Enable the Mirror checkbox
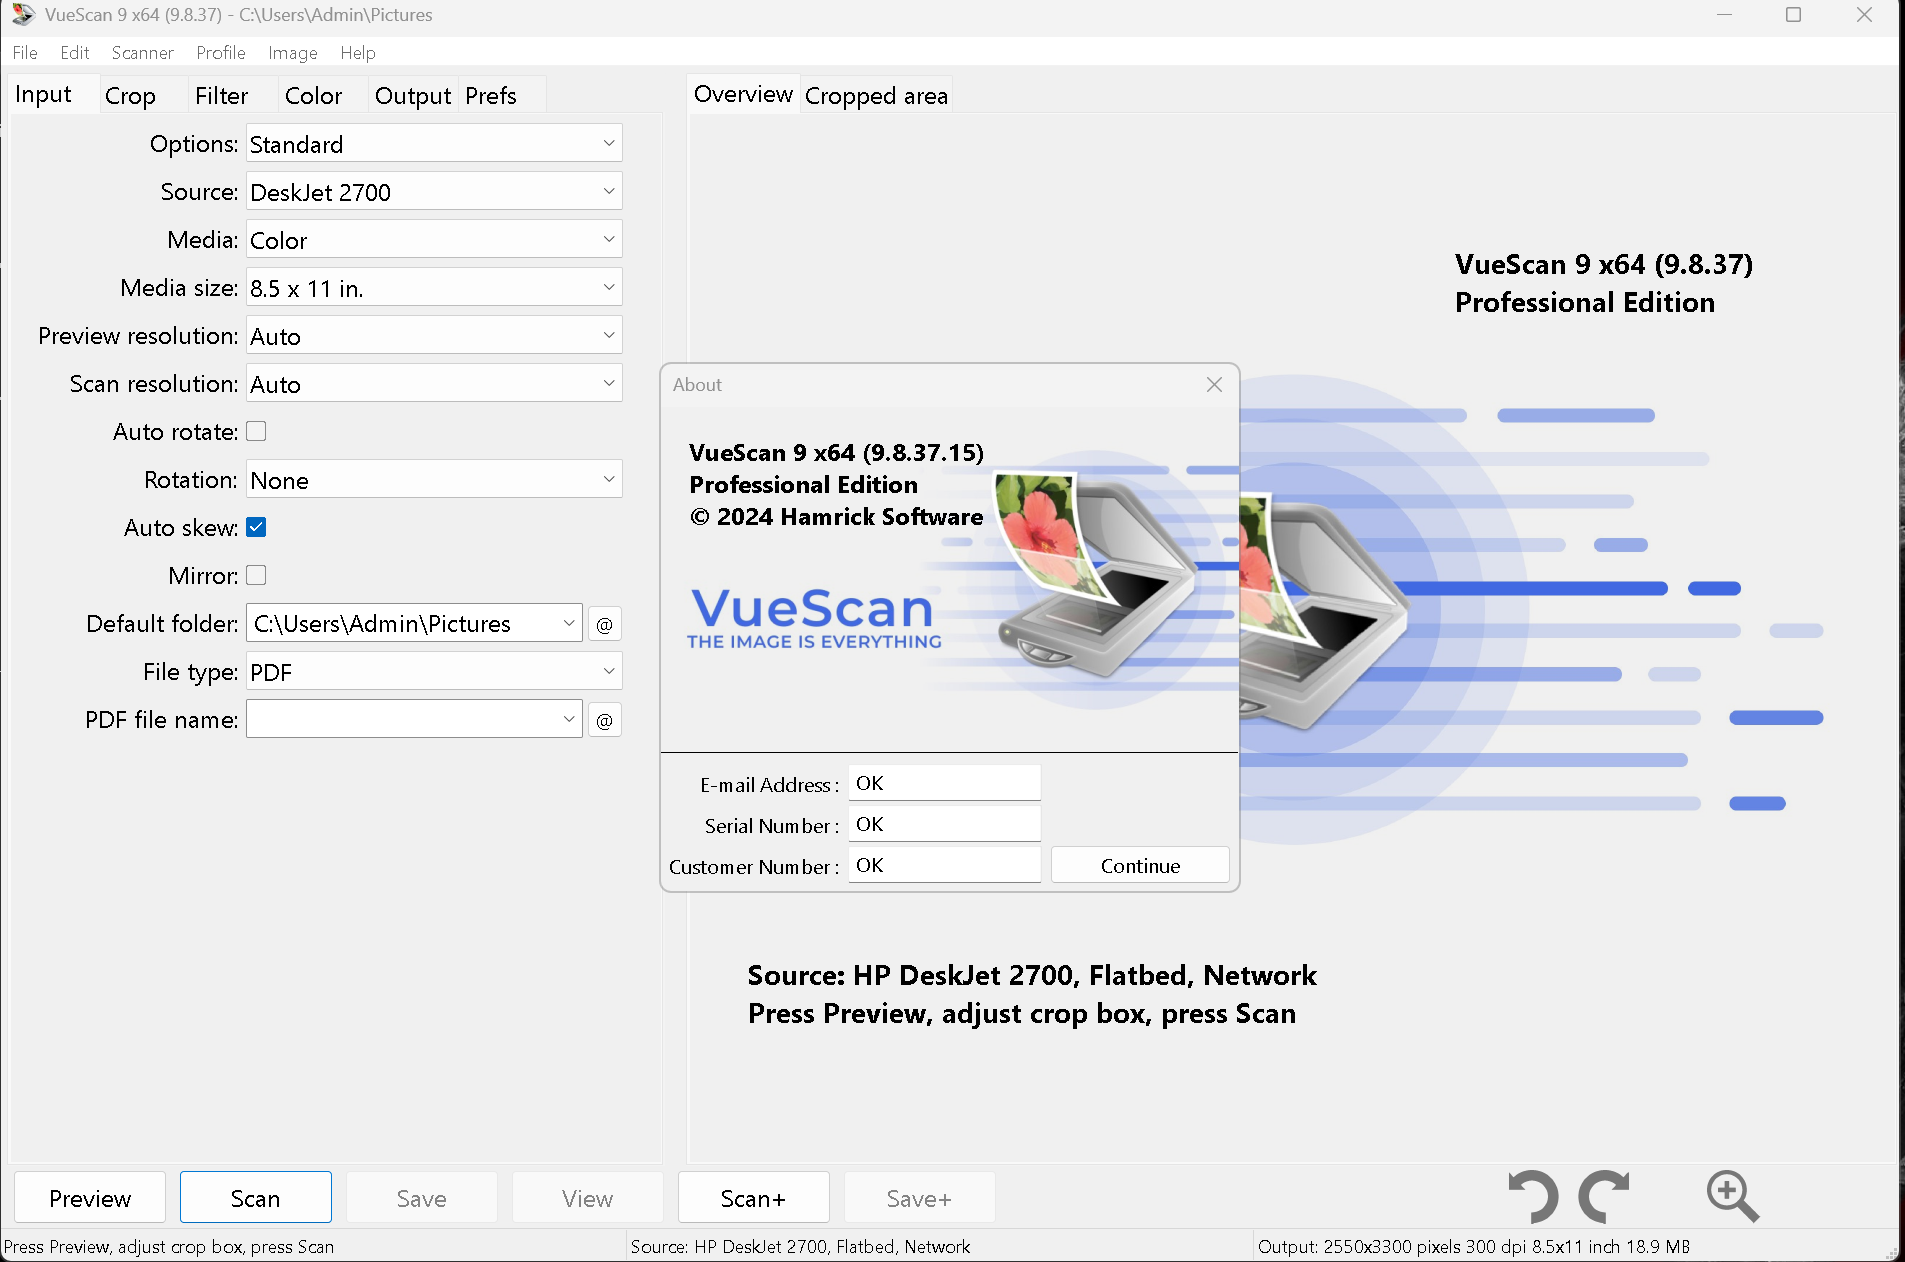The height and width of the screenshot is (1262, 1905). click(256, 575)
